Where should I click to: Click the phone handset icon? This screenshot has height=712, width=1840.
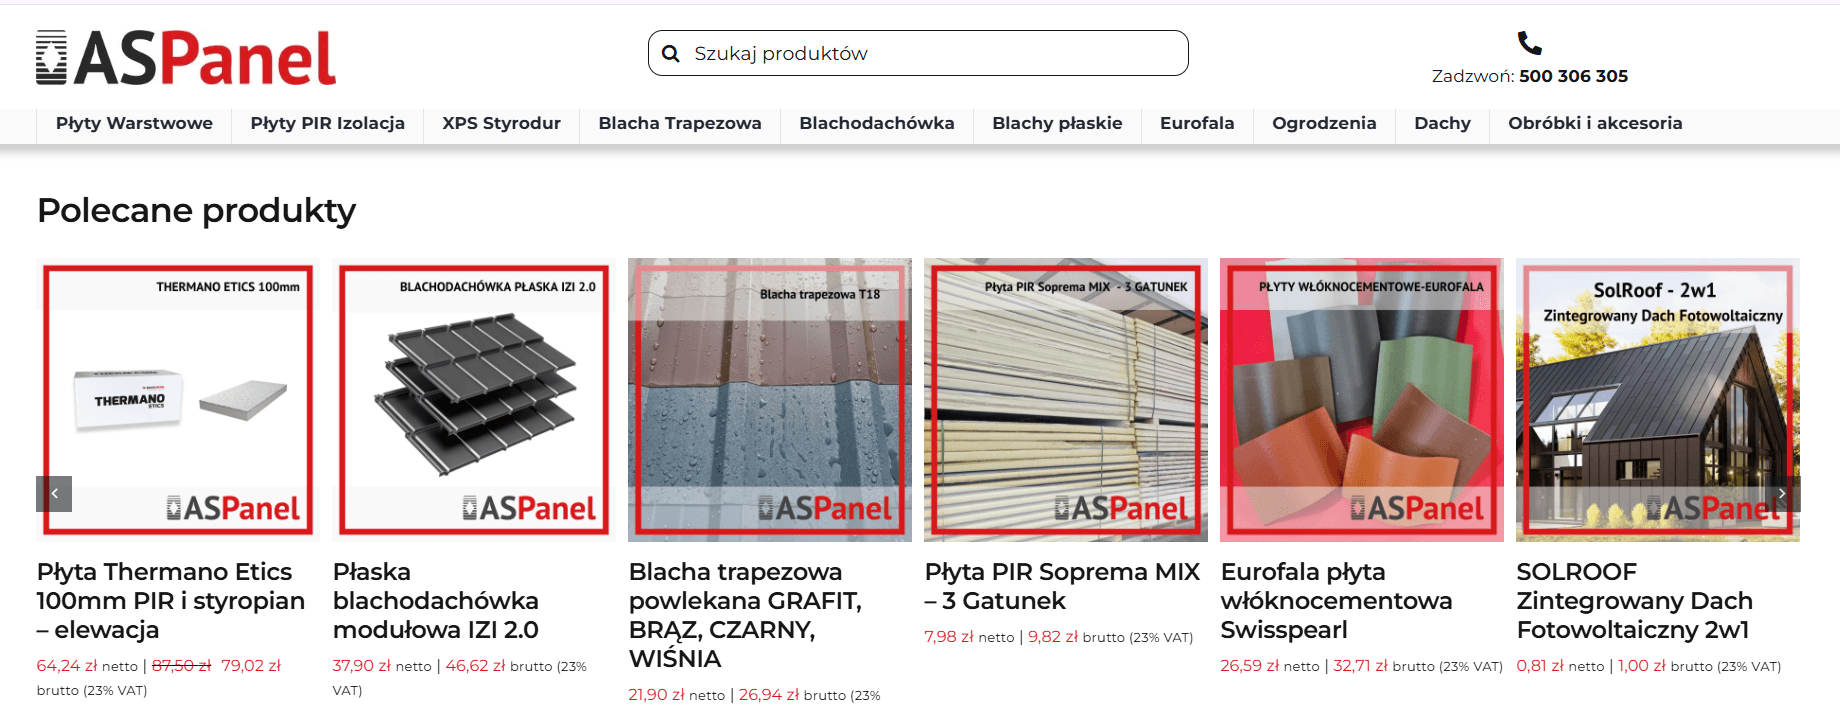(x=1529, y=43)
